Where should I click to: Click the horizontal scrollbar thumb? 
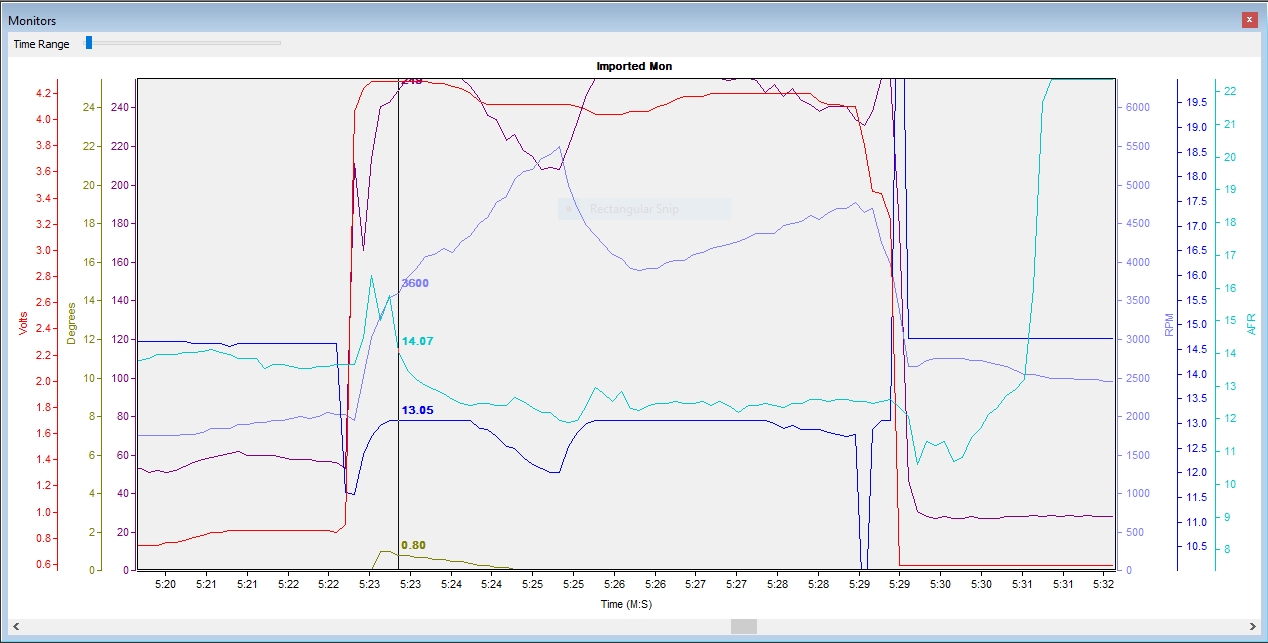(x=744, y=626)
